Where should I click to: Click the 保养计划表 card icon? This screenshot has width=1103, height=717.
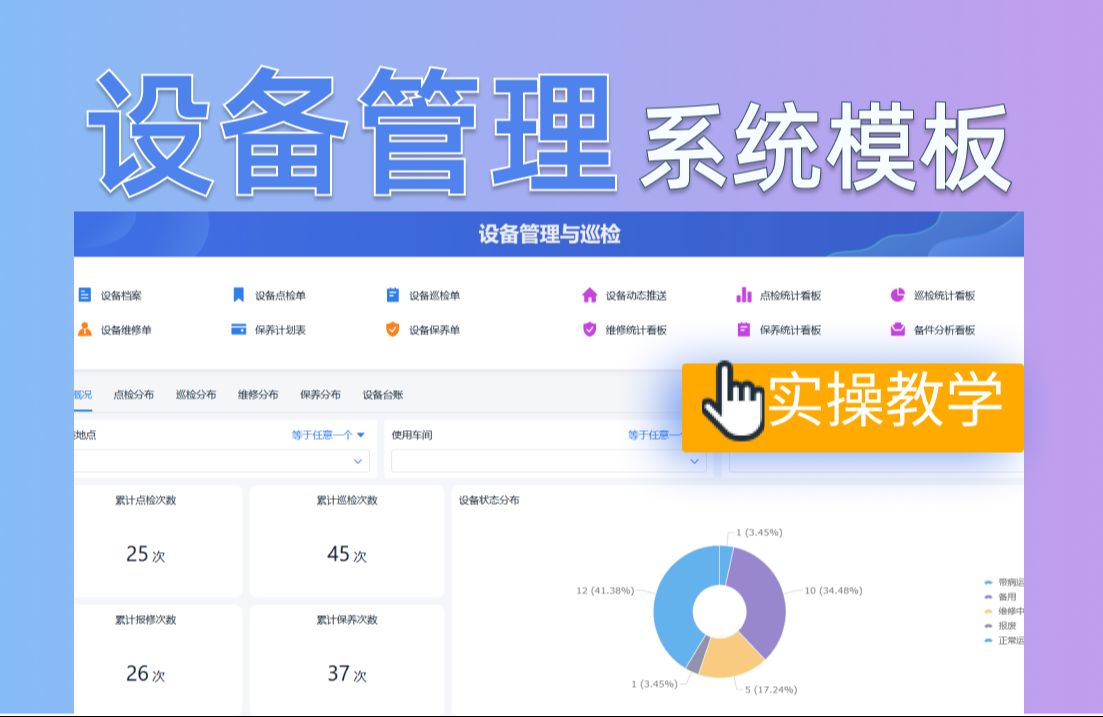coord(238,329)
